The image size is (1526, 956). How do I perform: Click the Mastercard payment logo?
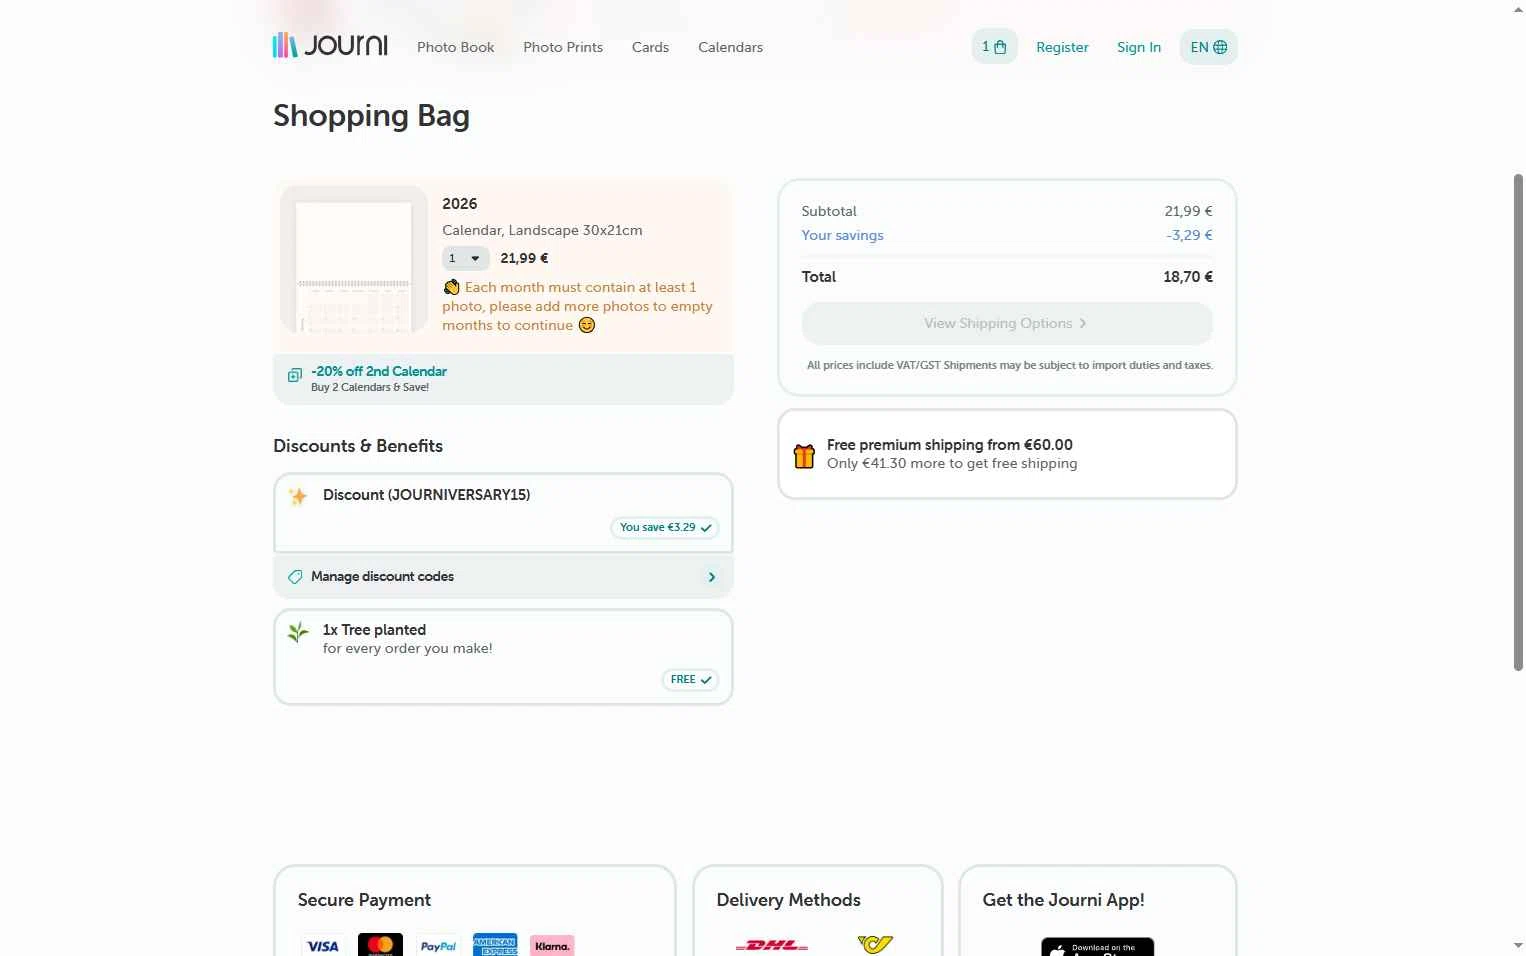click(x=380, y=945)
